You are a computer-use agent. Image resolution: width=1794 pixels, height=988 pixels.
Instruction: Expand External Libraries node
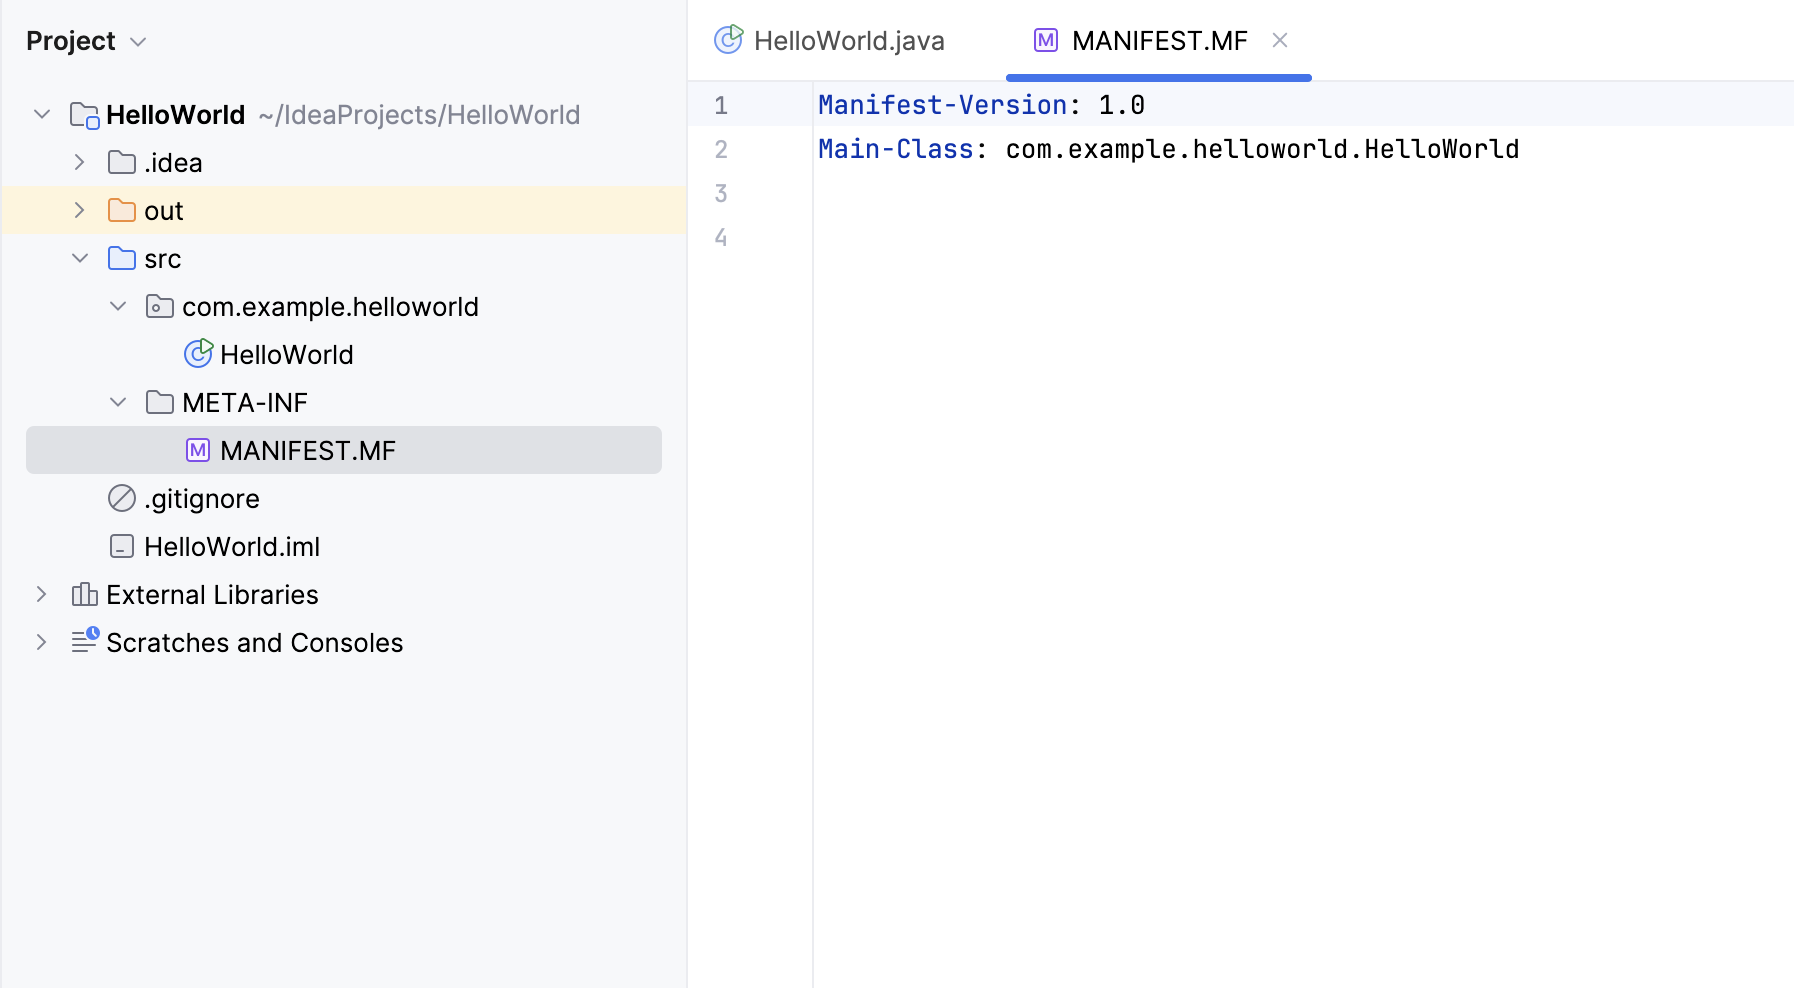pos(41,594)
